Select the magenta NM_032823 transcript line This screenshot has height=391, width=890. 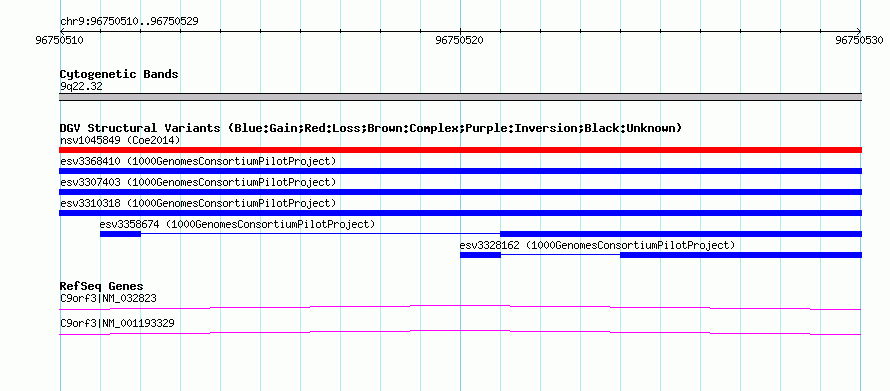tap(460, 308)
